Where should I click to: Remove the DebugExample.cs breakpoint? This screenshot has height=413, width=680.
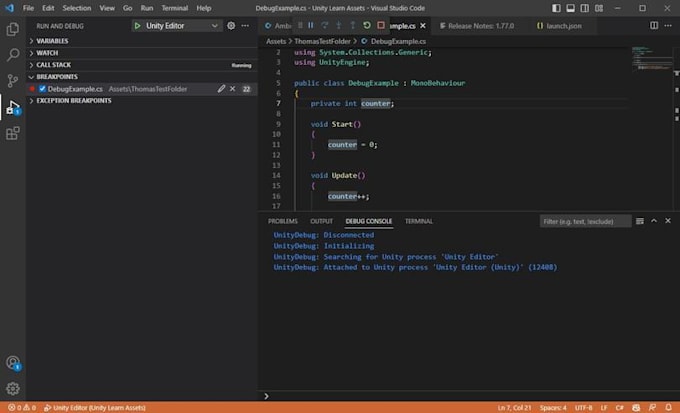pos(232,89)
